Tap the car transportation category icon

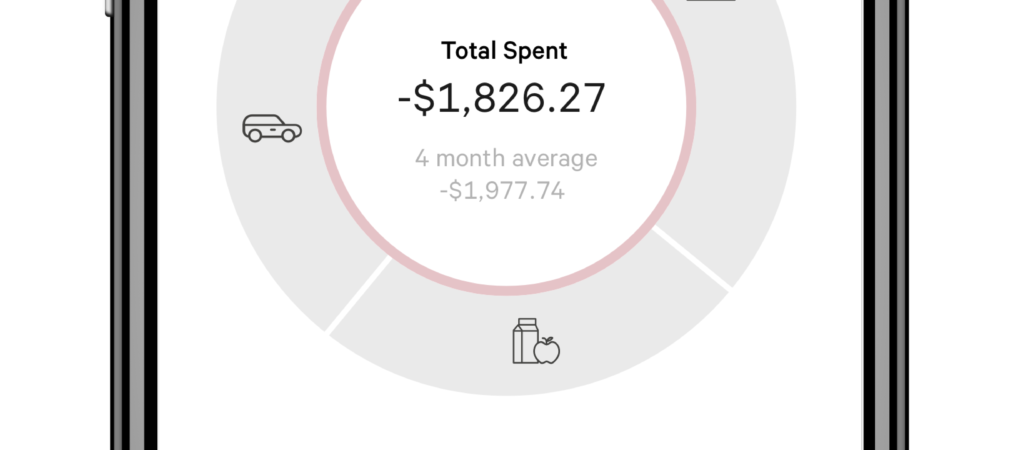click(x=271, y=129)
